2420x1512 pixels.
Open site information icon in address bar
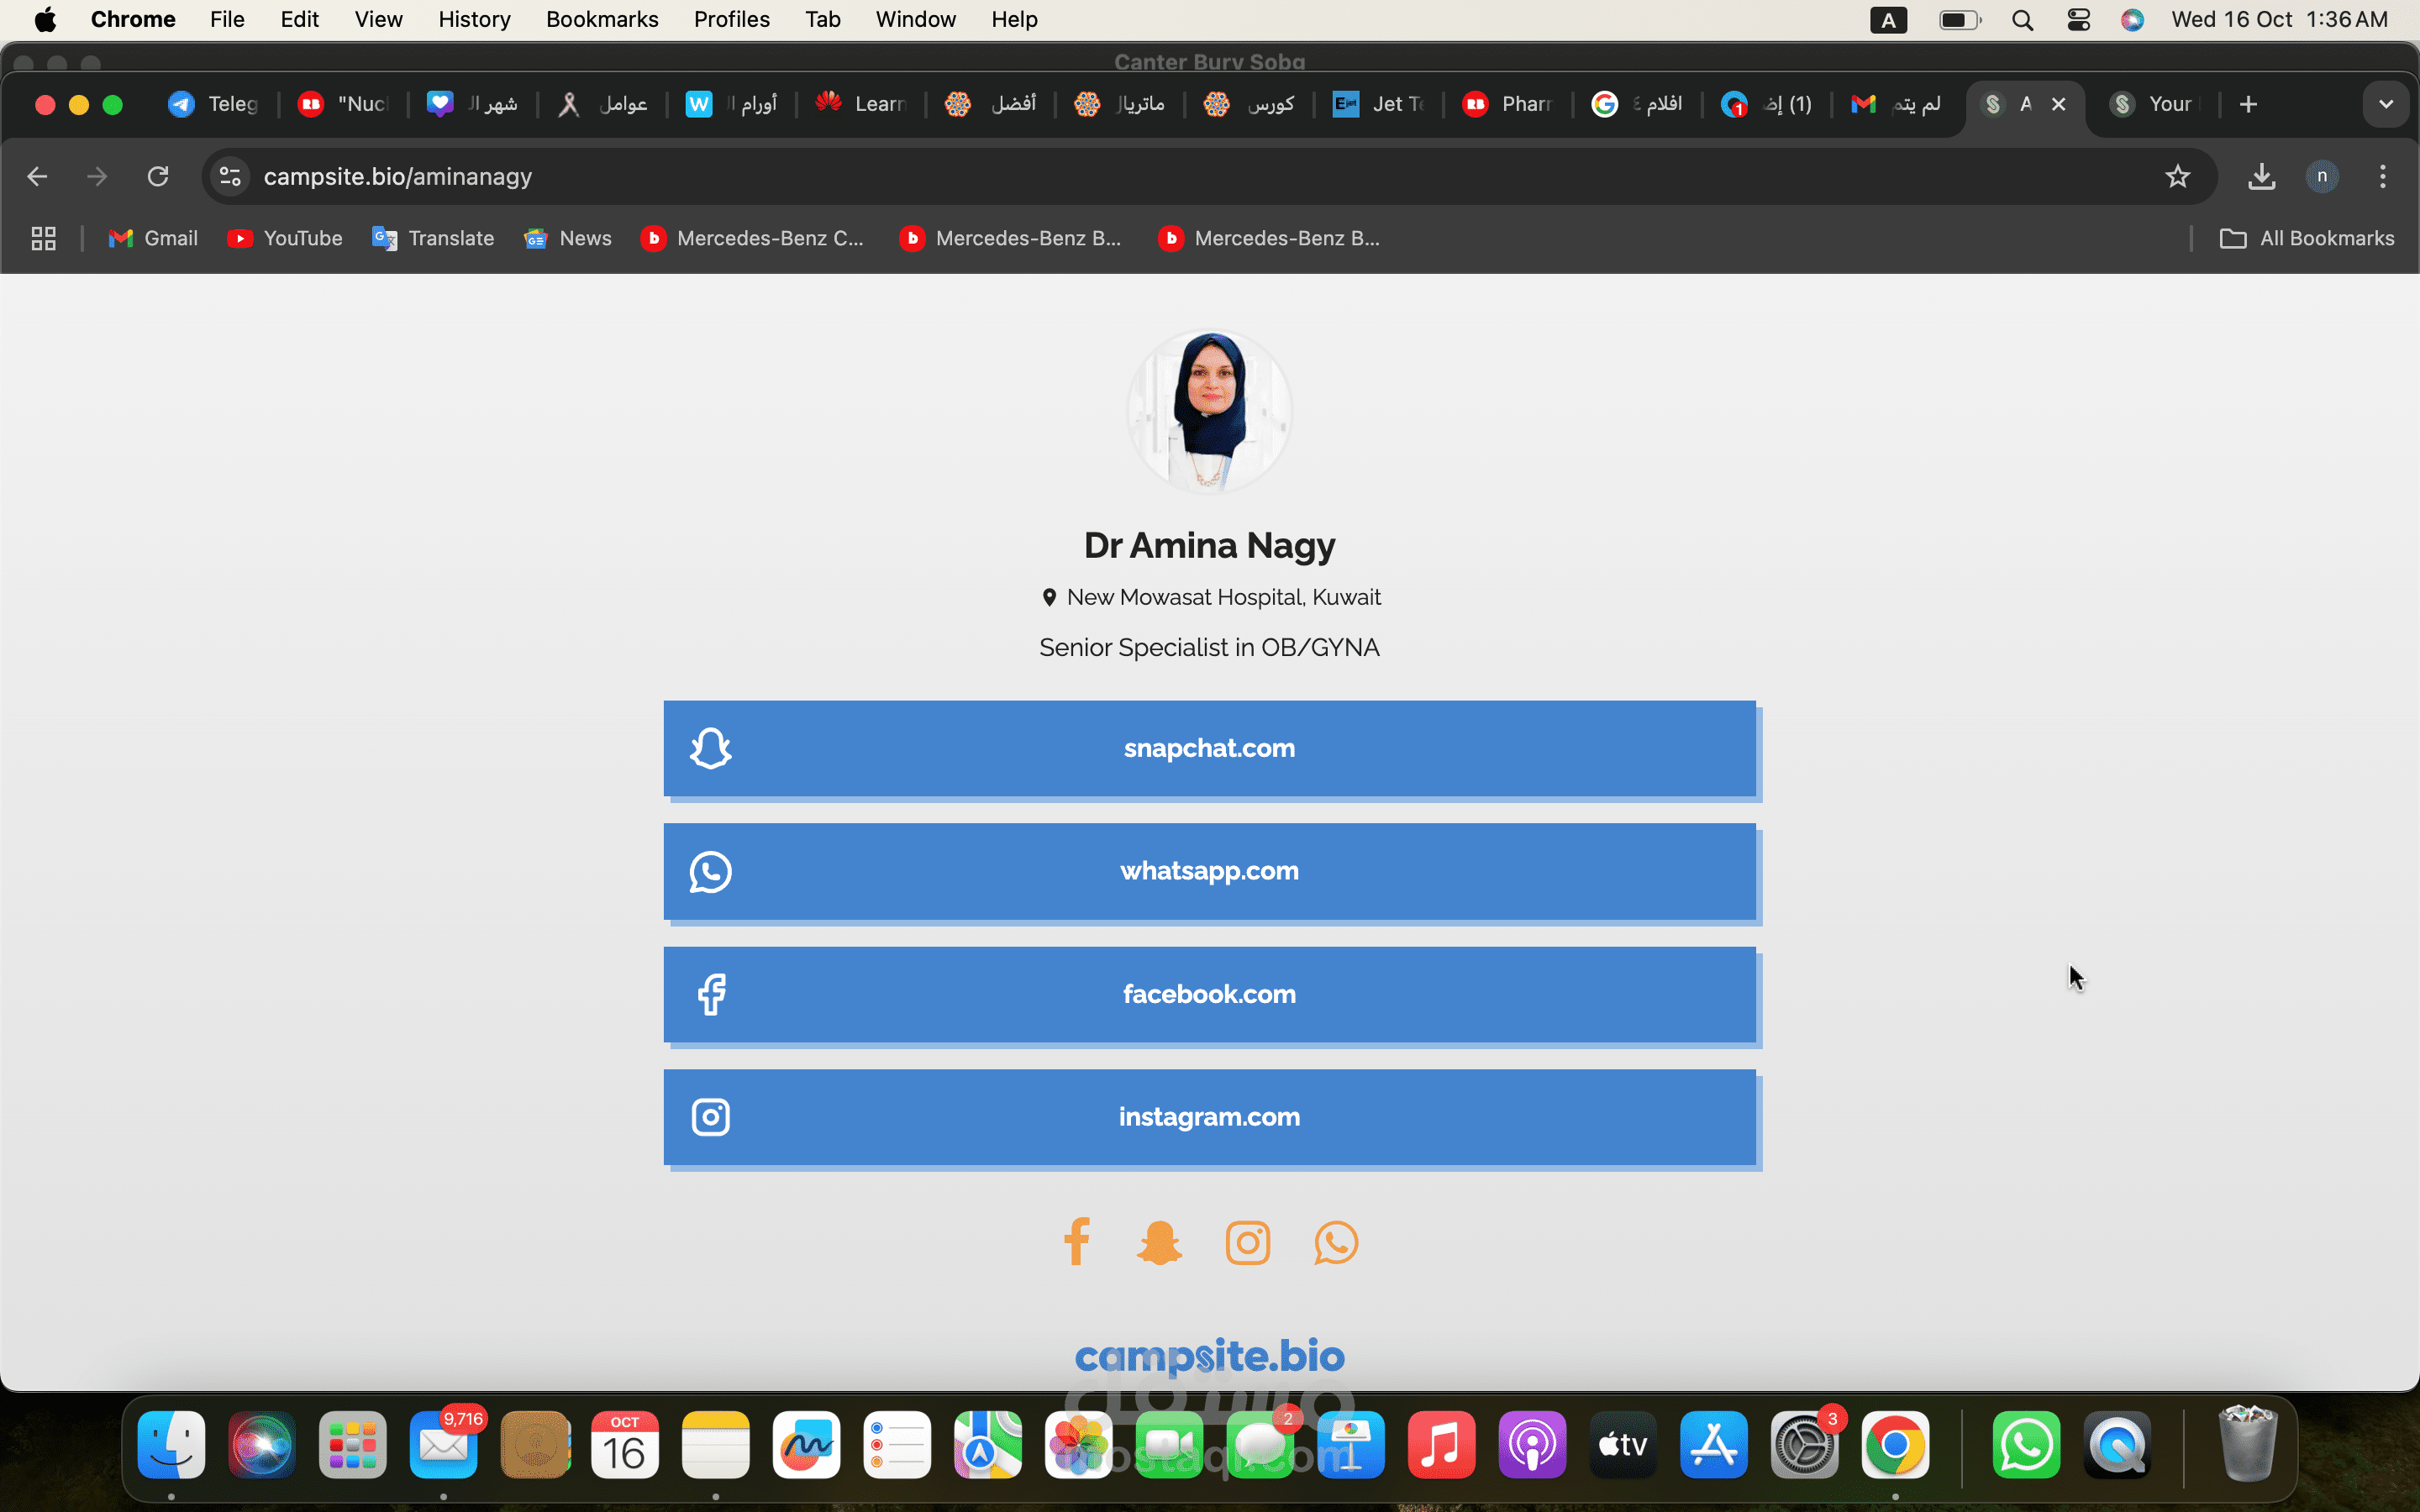(x=230, y=177)
